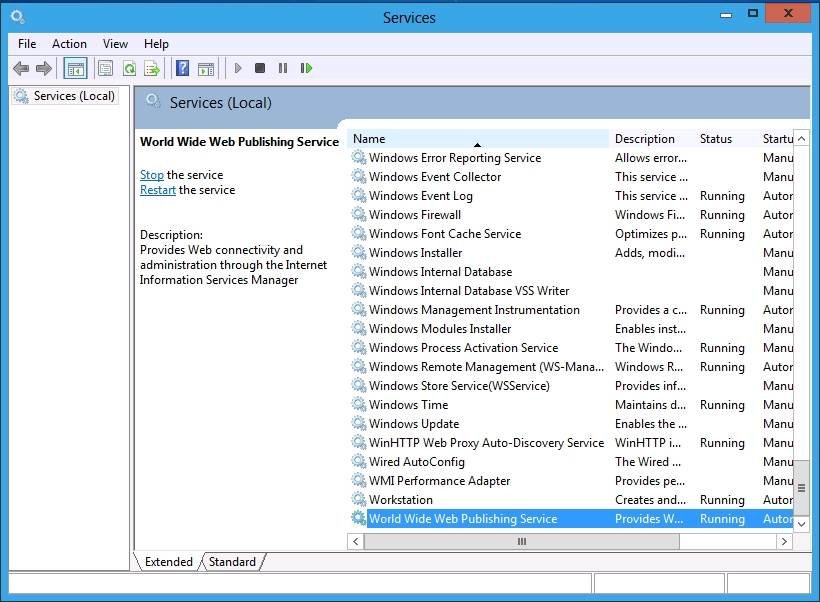
Task: Click gear icon beside World Wide Web Publishing Service
Action: coord(359,518)
